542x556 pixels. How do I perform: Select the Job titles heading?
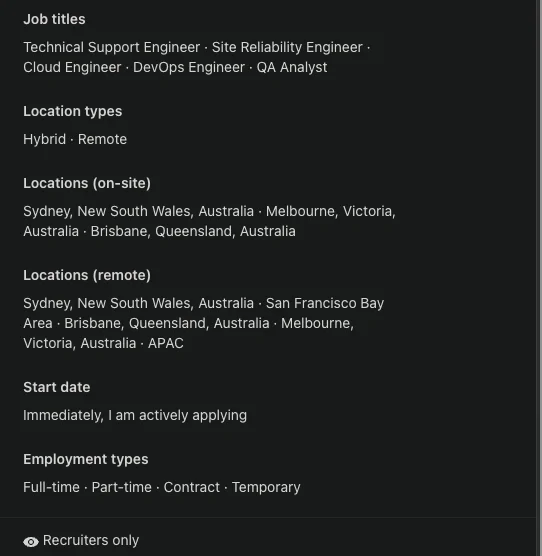[x=54, y=19]
